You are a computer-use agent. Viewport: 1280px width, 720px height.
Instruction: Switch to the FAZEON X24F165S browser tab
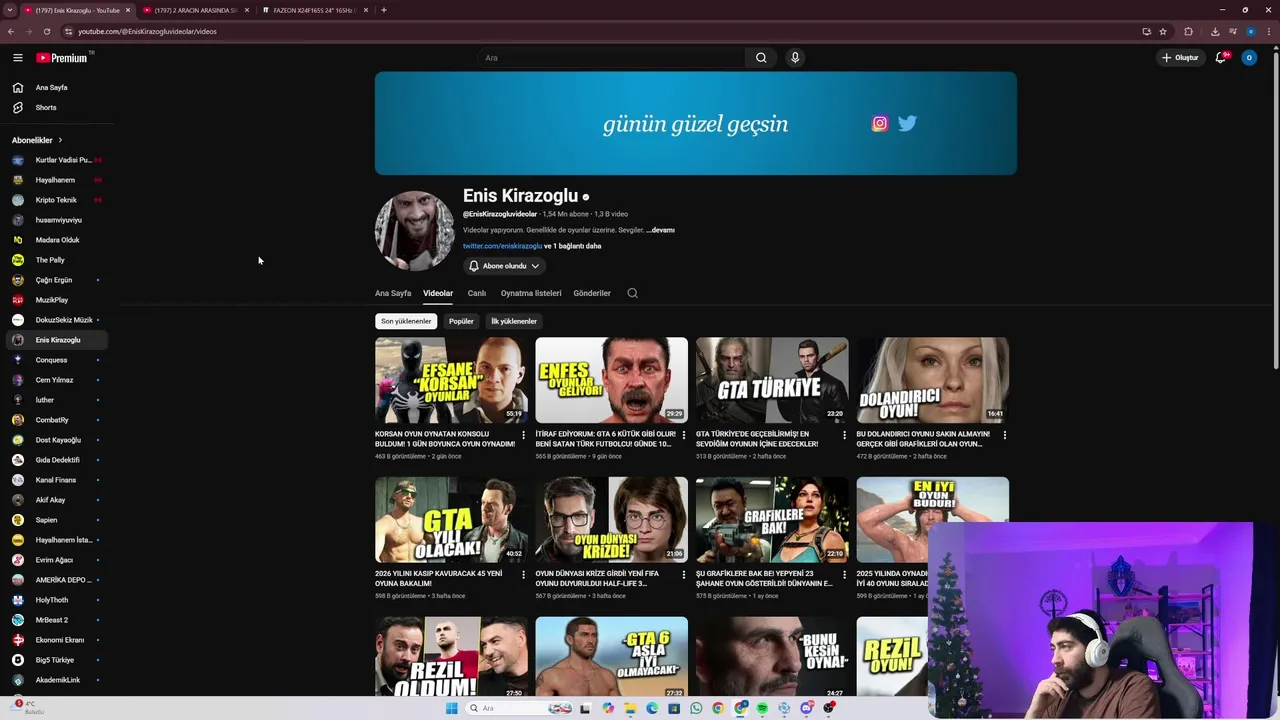(313, 10)
